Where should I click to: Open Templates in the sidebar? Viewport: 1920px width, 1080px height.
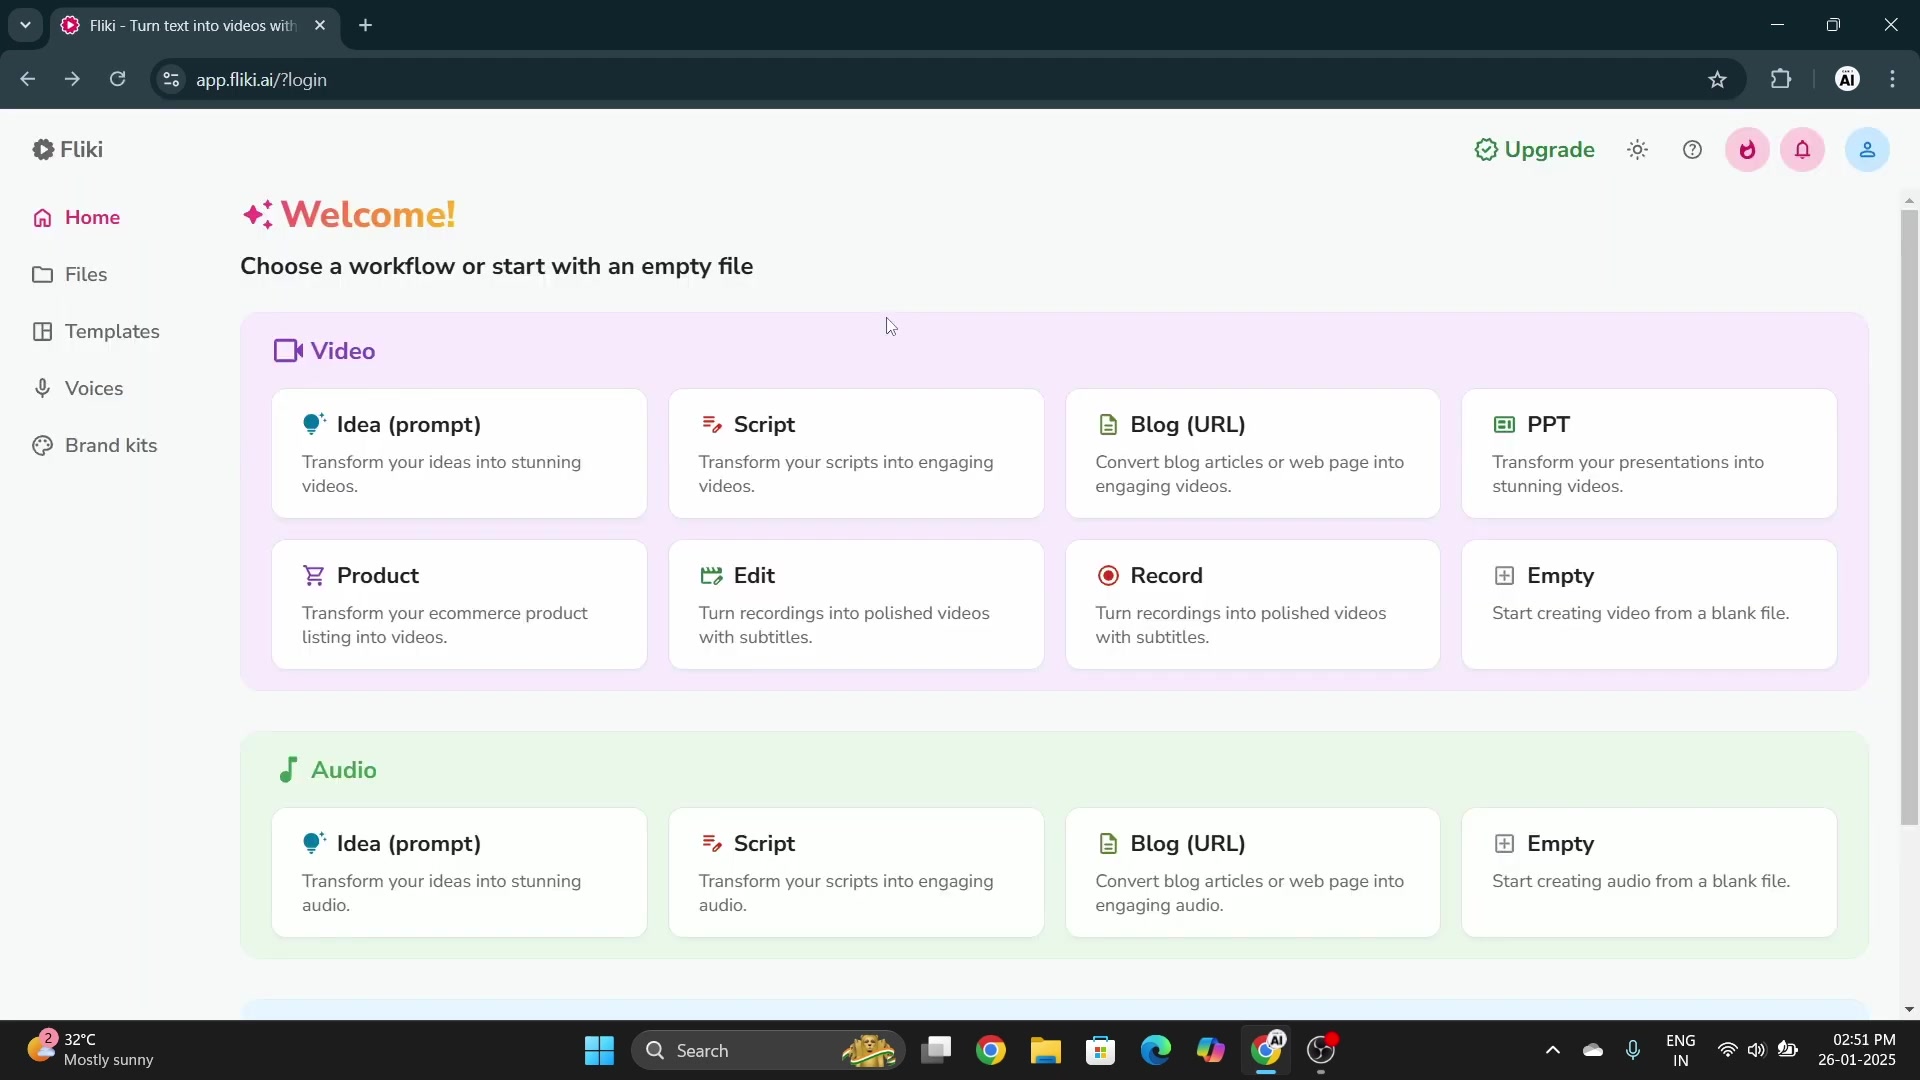(x=96, y=332)
